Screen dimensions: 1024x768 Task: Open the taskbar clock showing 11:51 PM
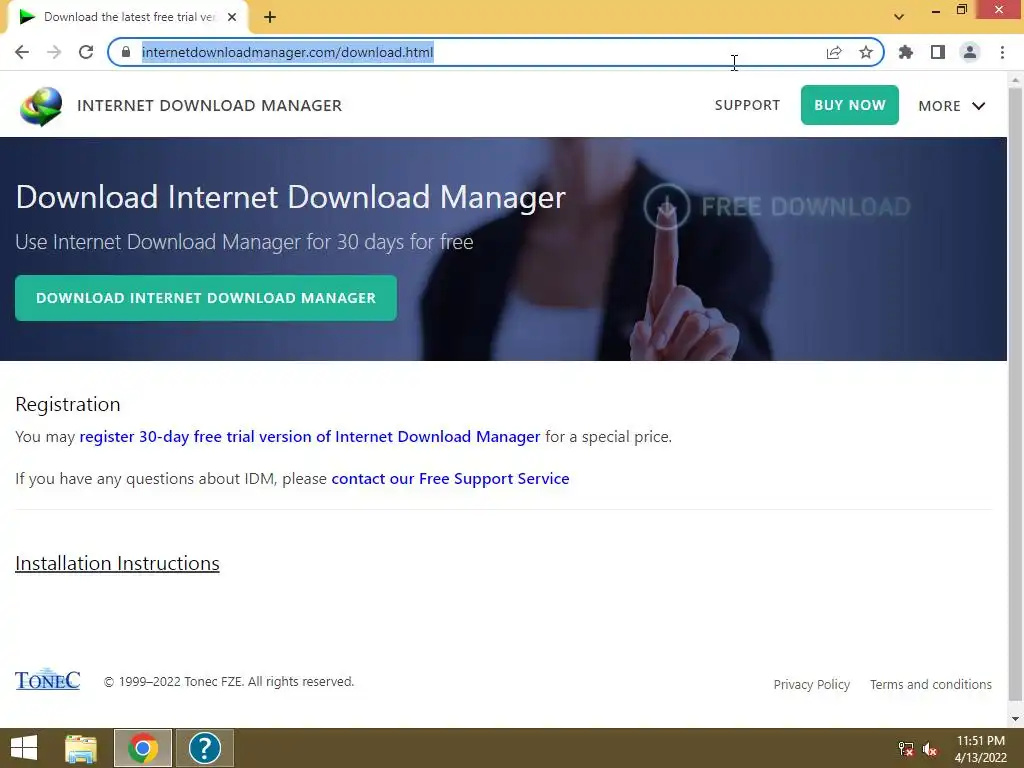[x=981, y=749]
